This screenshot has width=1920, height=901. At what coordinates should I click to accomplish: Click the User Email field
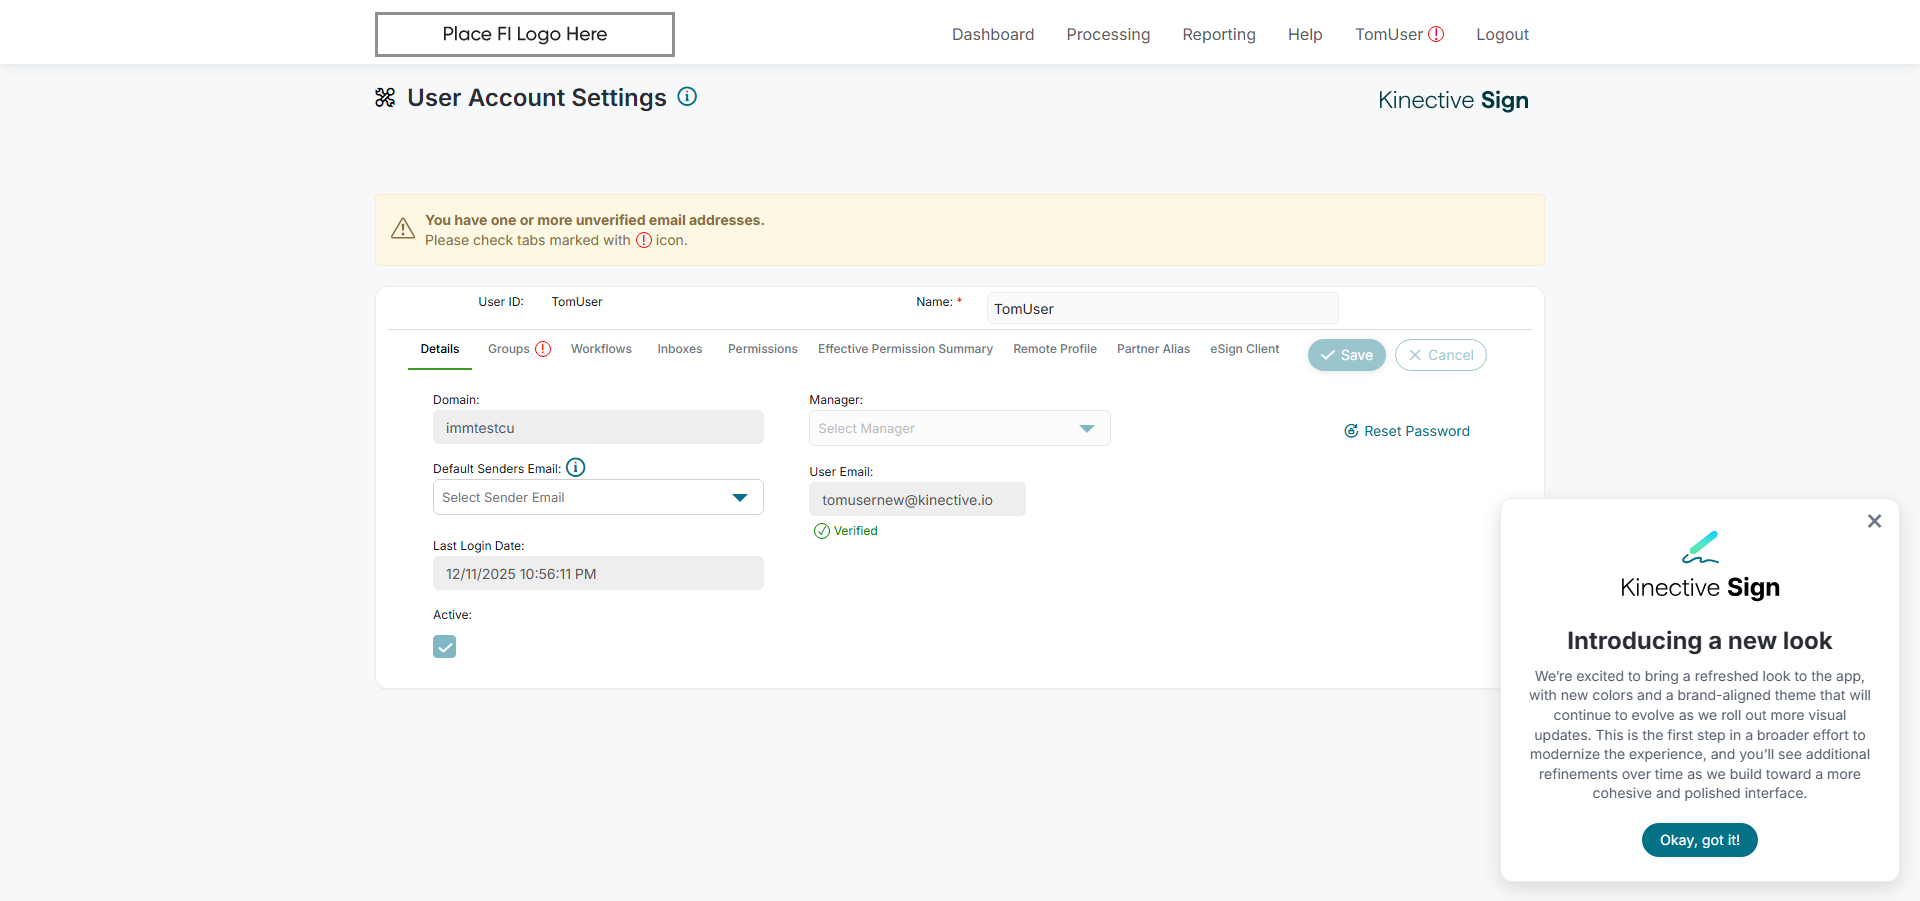[x=917, y=499]
